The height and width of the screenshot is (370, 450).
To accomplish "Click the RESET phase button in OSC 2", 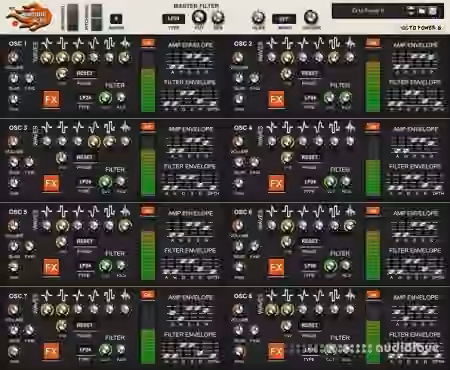I will coord(310,73).
